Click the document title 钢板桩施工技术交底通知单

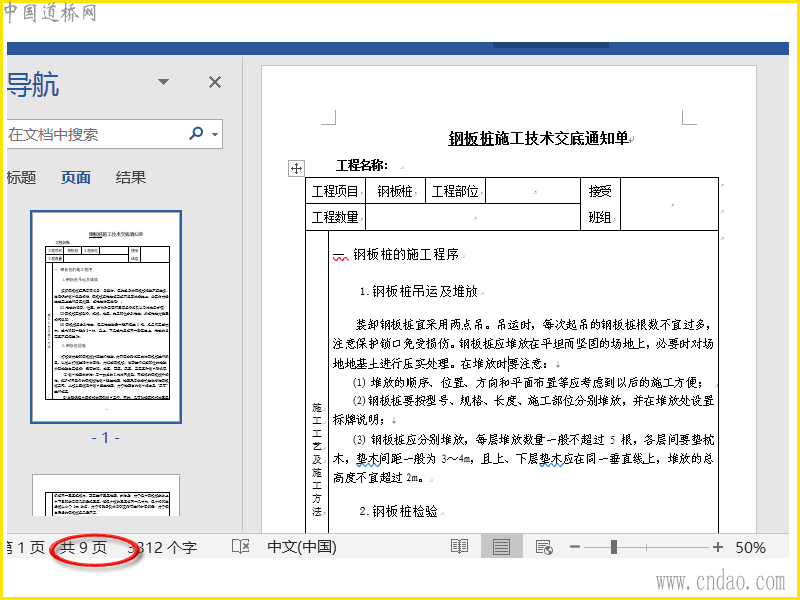pyautogui.click(x=538, y=138)
